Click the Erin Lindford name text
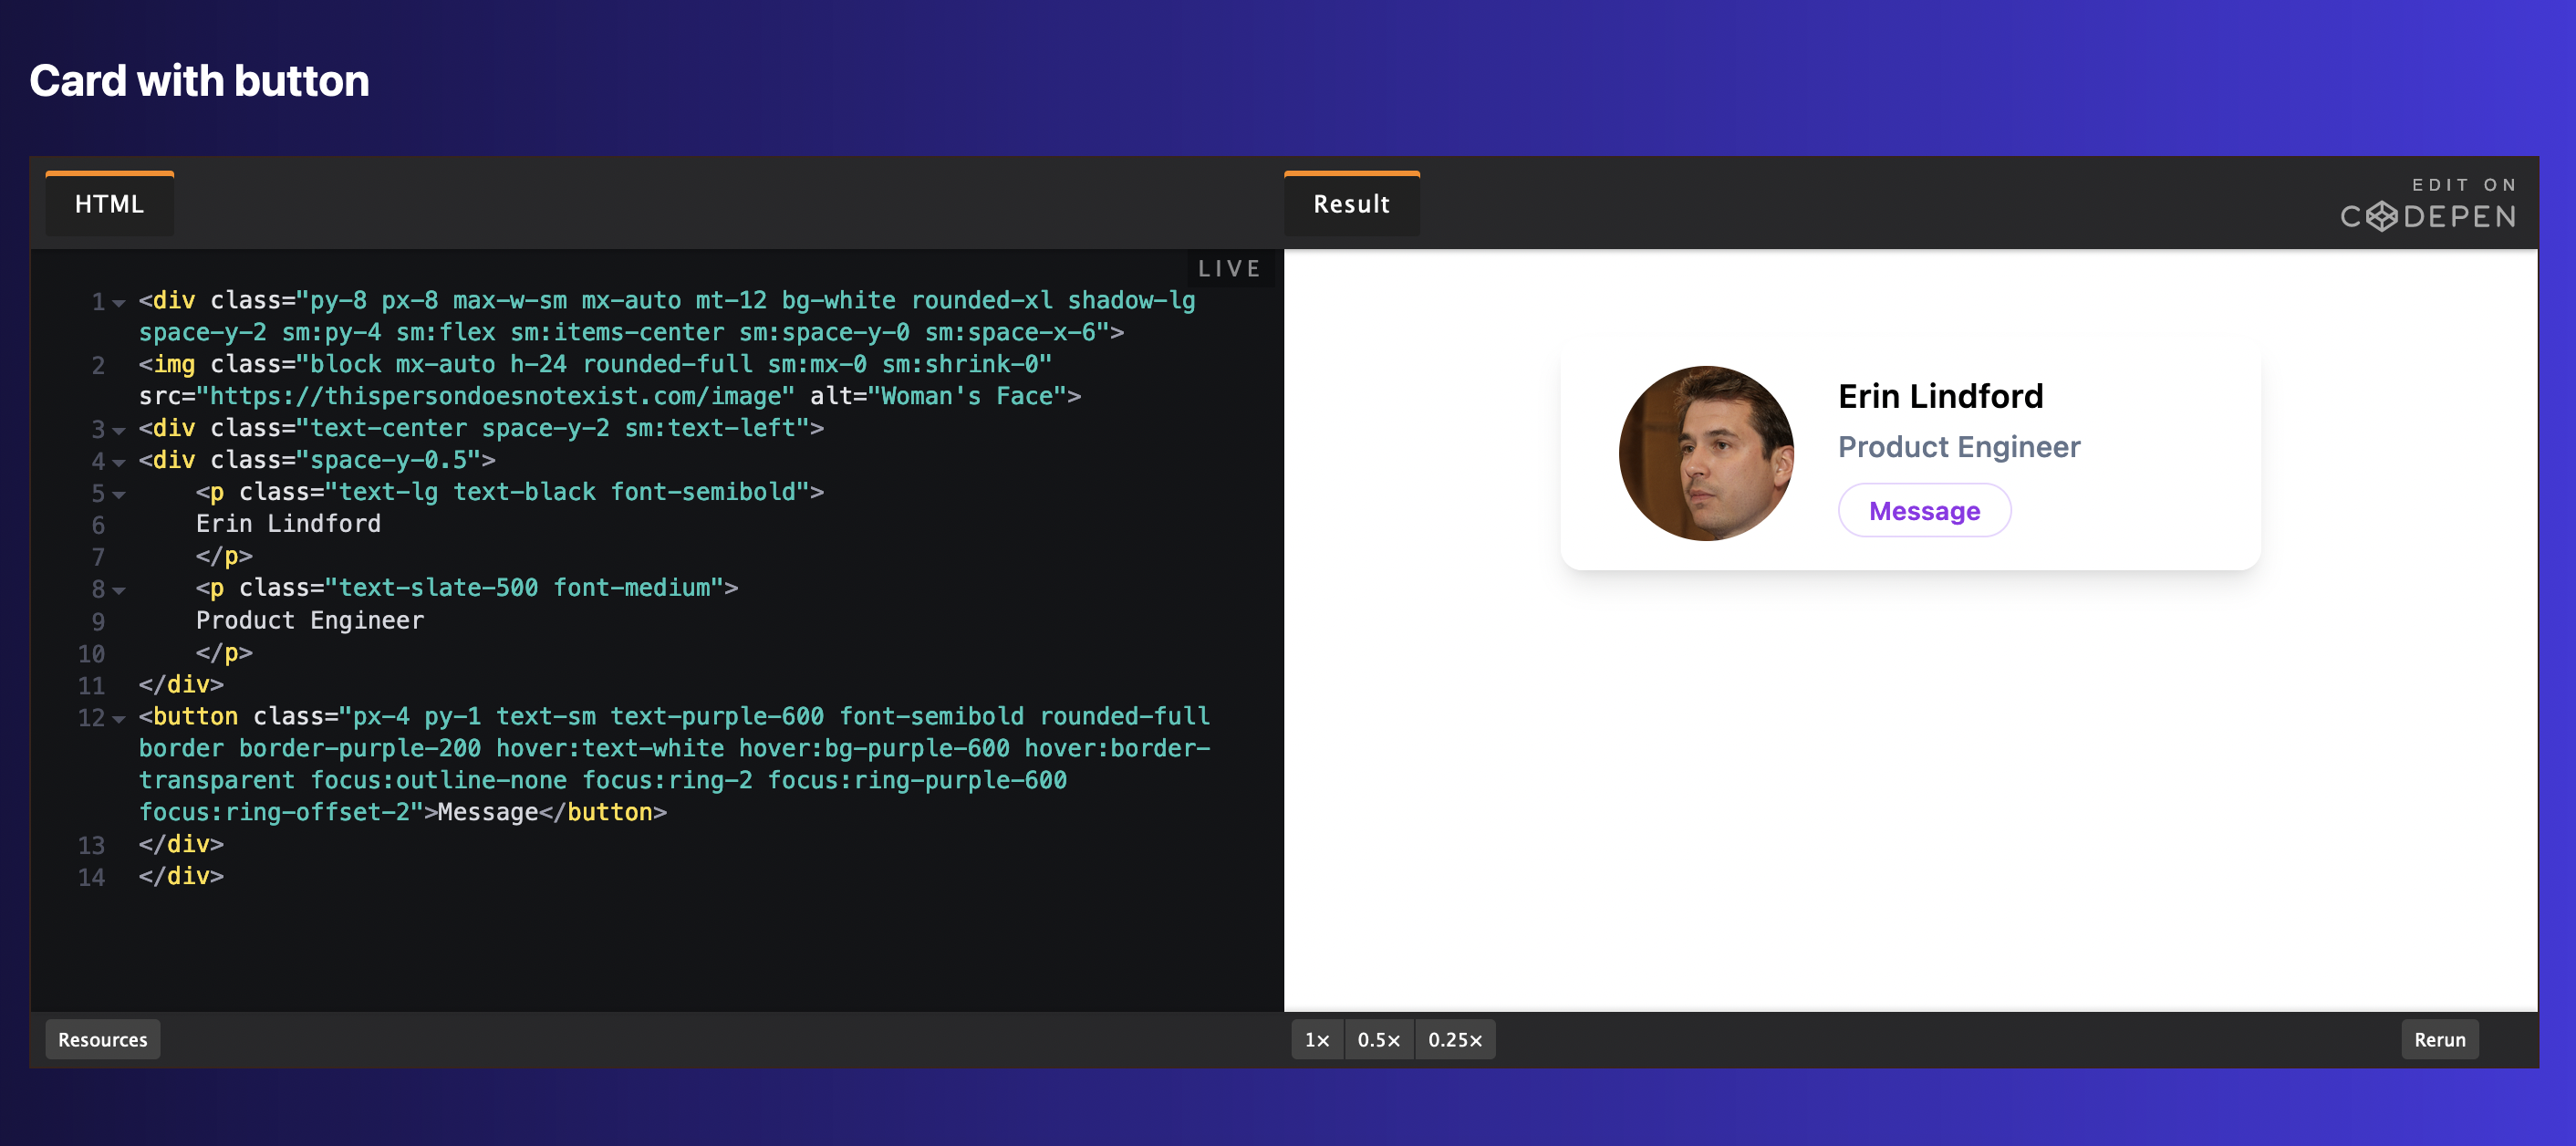 click(x=1940, y=396)
